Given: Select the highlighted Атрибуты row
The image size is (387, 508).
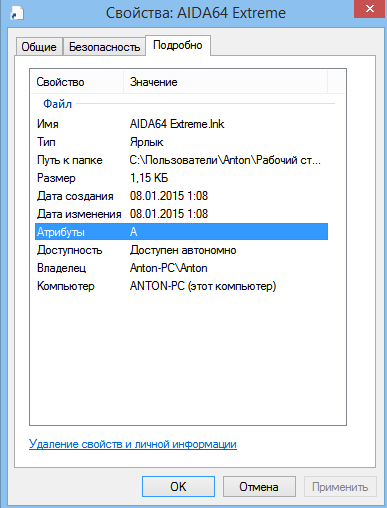Looking at the screenshot, I should tap(181, 232).
